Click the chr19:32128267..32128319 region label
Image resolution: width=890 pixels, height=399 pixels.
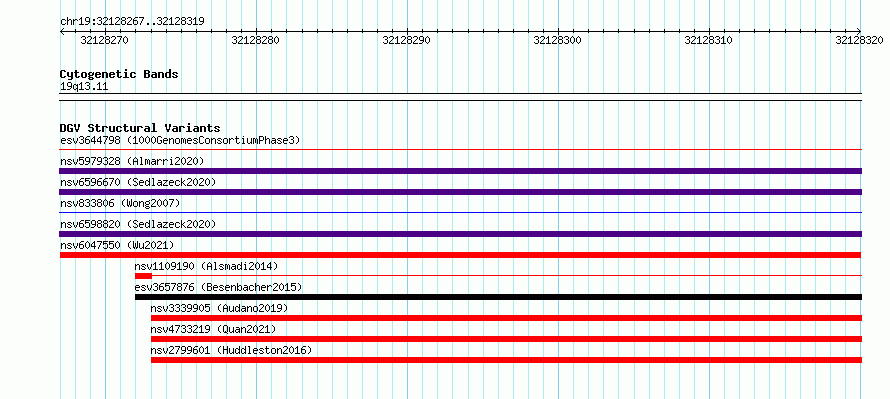(x=132, y=22)
